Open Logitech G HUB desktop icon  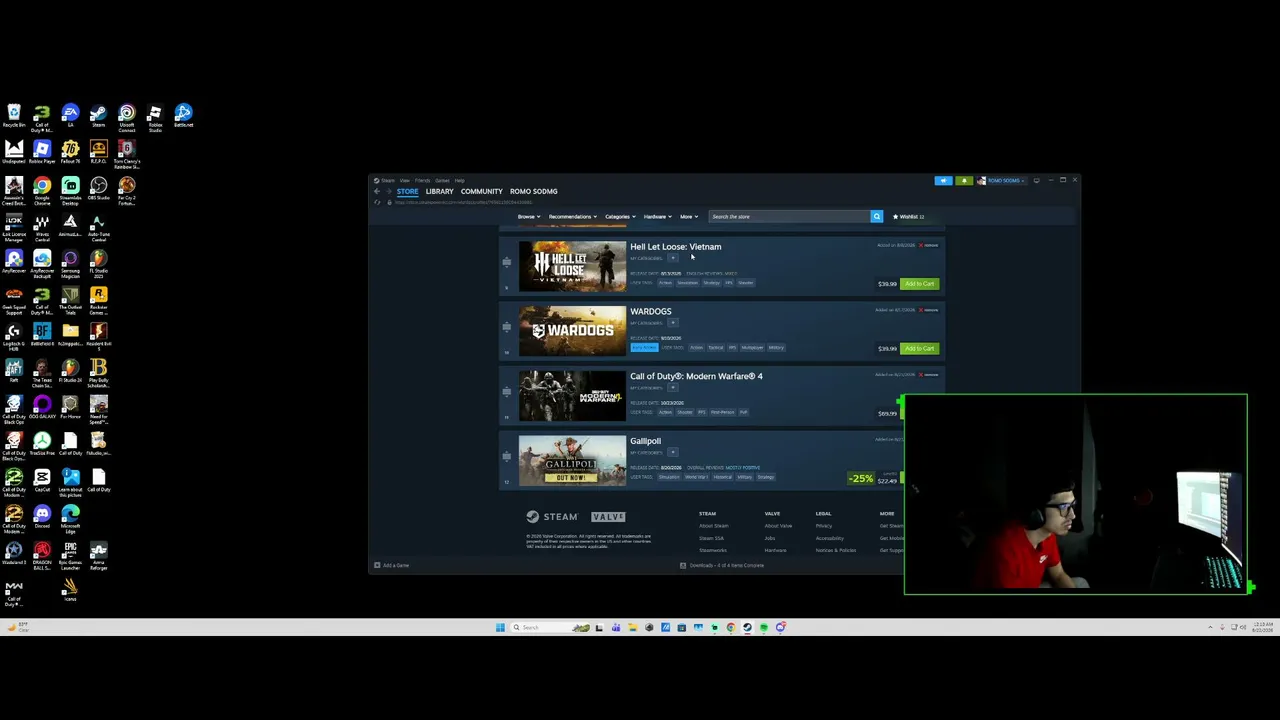(14, 337)
